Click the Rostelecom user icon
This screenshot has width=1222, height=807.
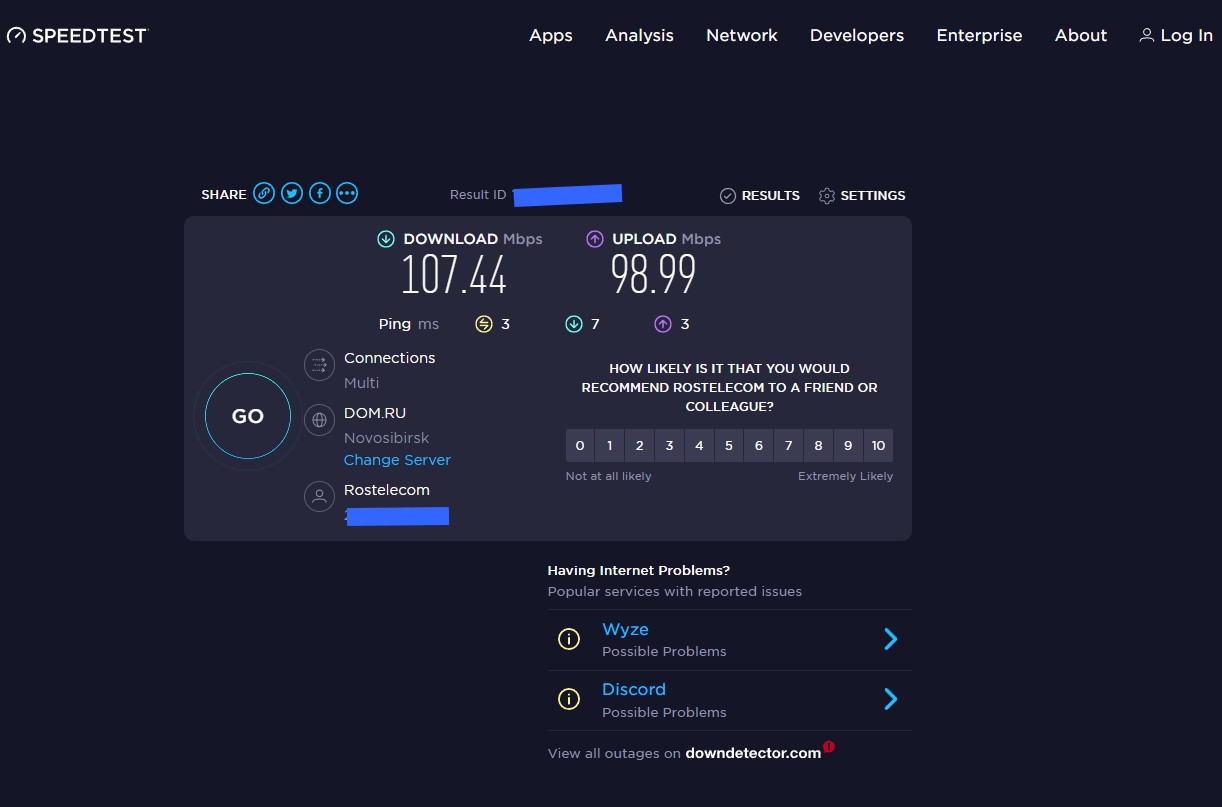point(320,497)
